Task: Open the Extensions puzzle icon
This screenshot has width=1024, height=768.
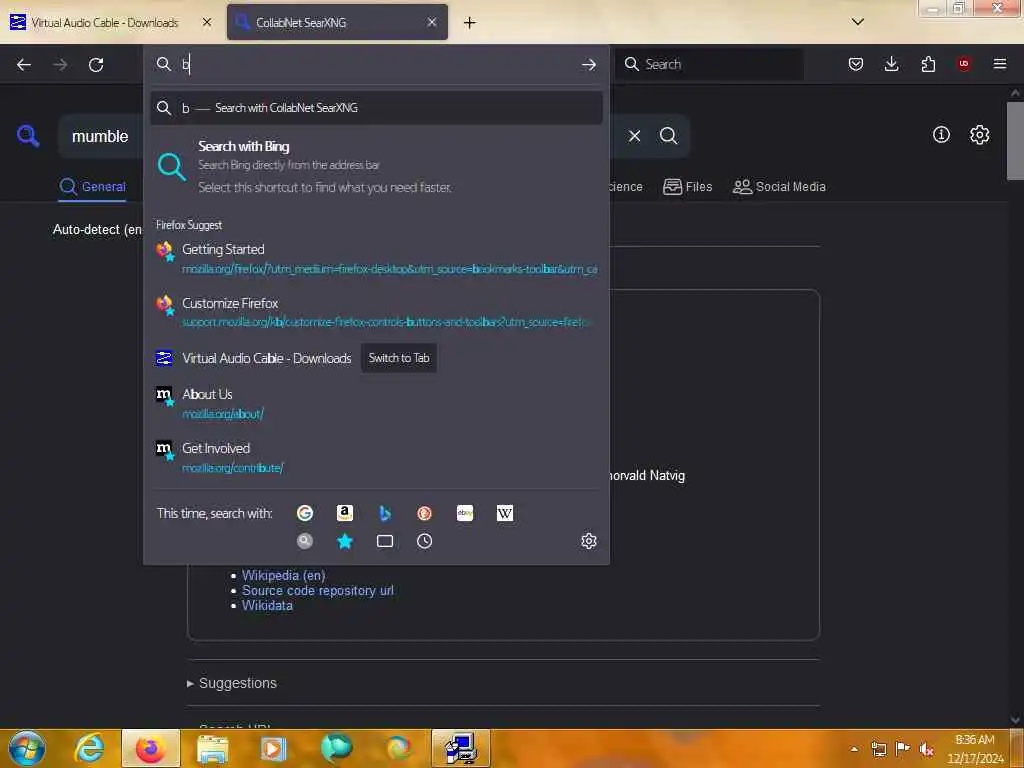Action: pyautogui.click(x=928, y=64)
